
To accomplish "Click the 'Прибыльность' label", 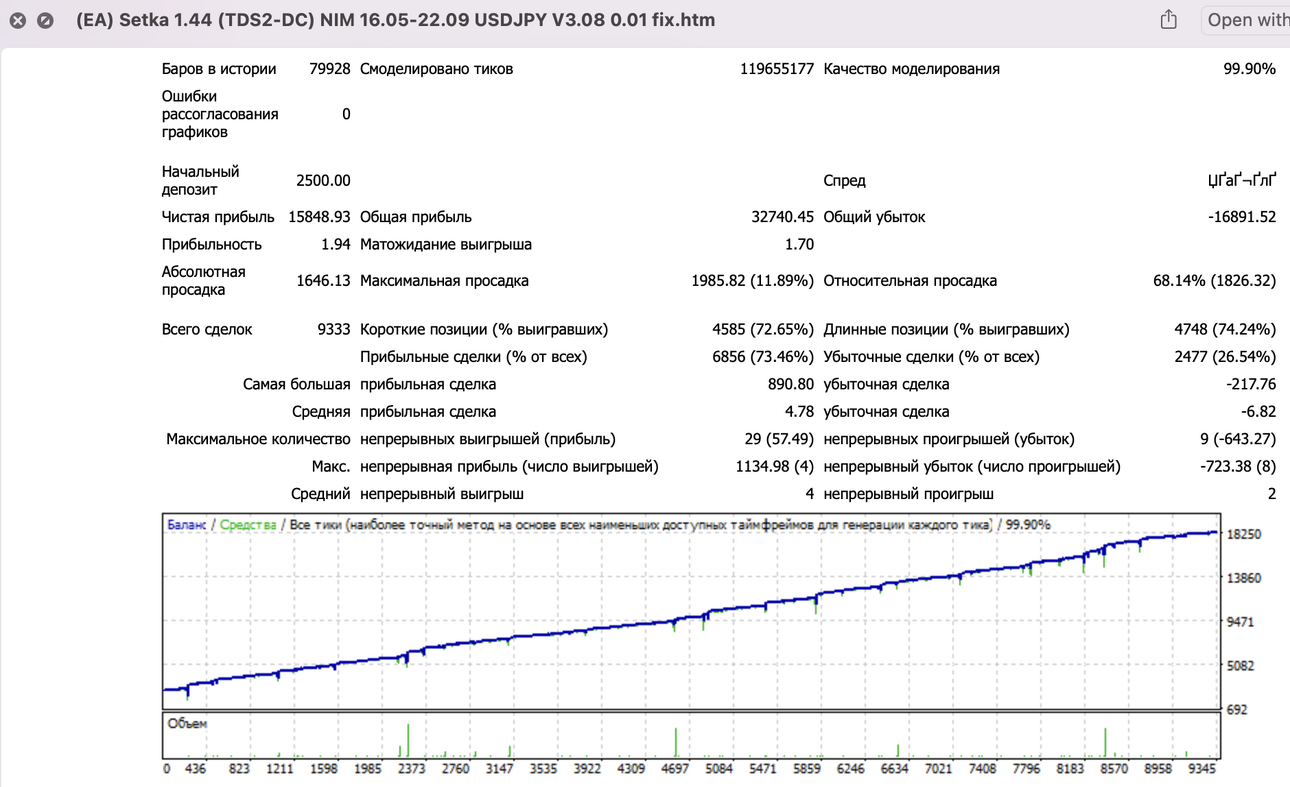I will tap(212, 244).
